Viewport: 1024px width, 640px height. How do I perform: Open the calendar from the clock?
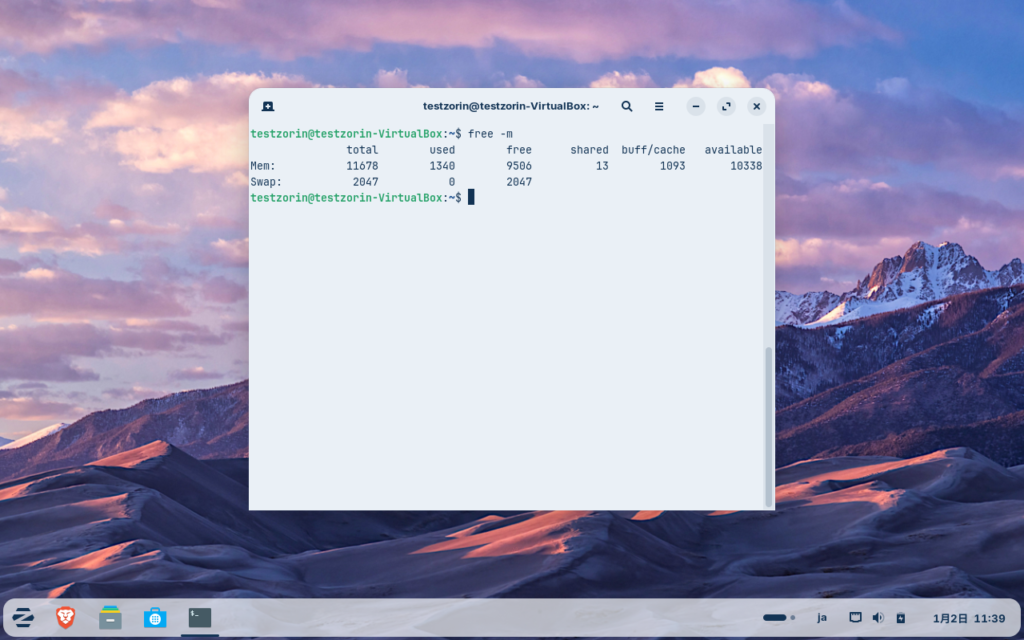point(969,618)
